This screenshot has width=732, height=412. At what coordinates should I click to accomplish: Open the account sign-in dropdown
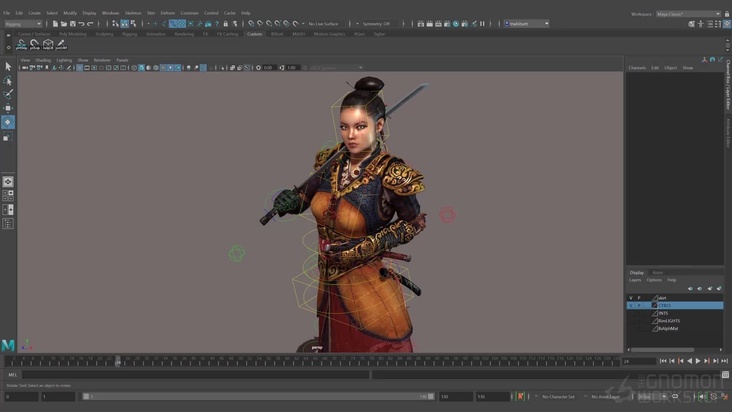point(526,24)
